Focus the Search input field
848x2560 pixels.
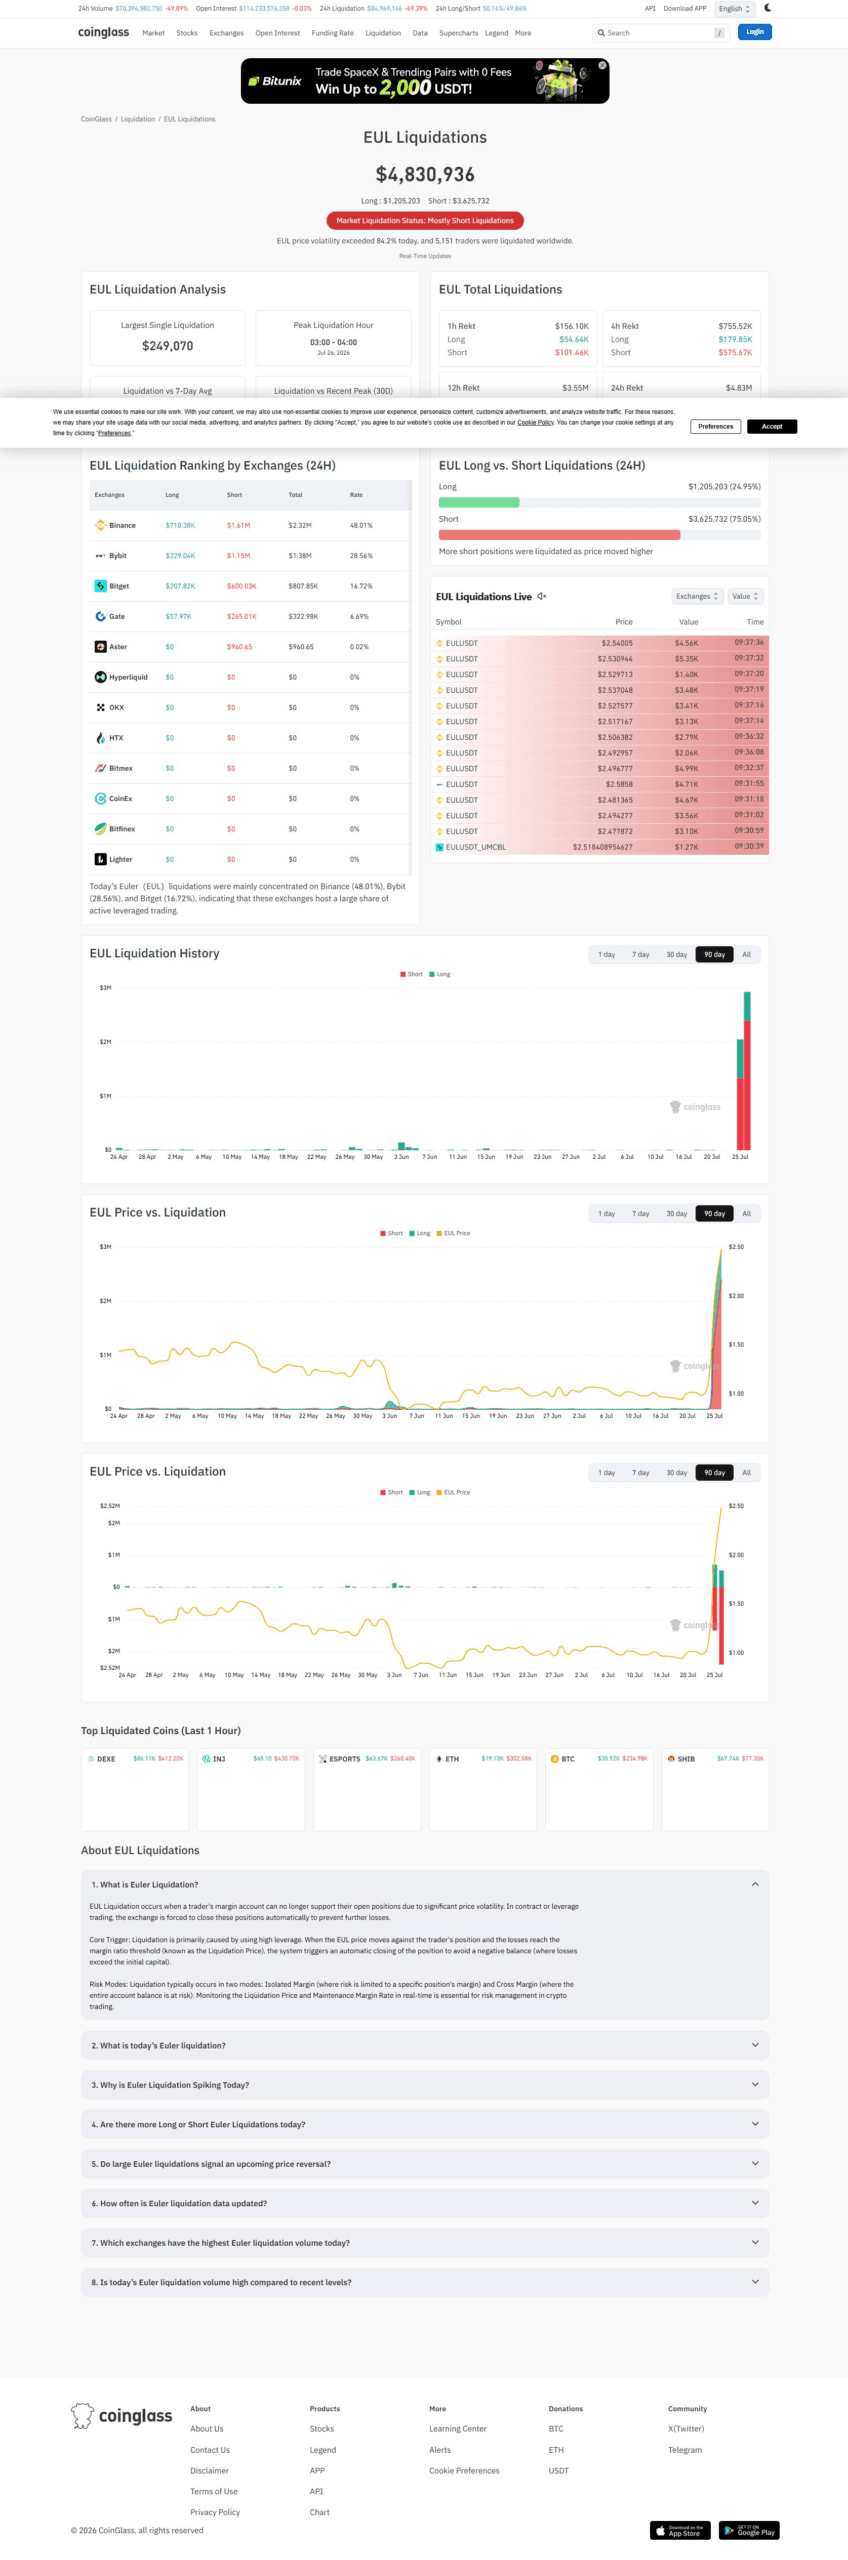click(660, 33)
